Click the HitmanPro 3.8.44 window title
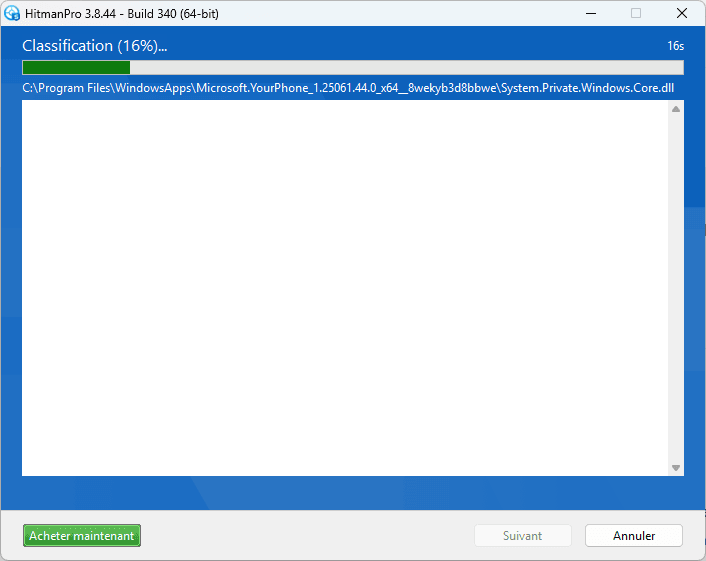Image resolution: width=706 pixels, height=561 pixels. point(122,14)
